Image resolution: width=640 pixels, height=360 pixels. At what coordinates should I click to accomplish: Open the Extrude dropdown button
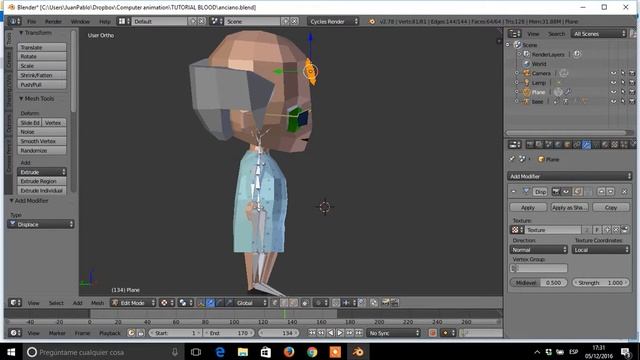(x=42, y=172)
